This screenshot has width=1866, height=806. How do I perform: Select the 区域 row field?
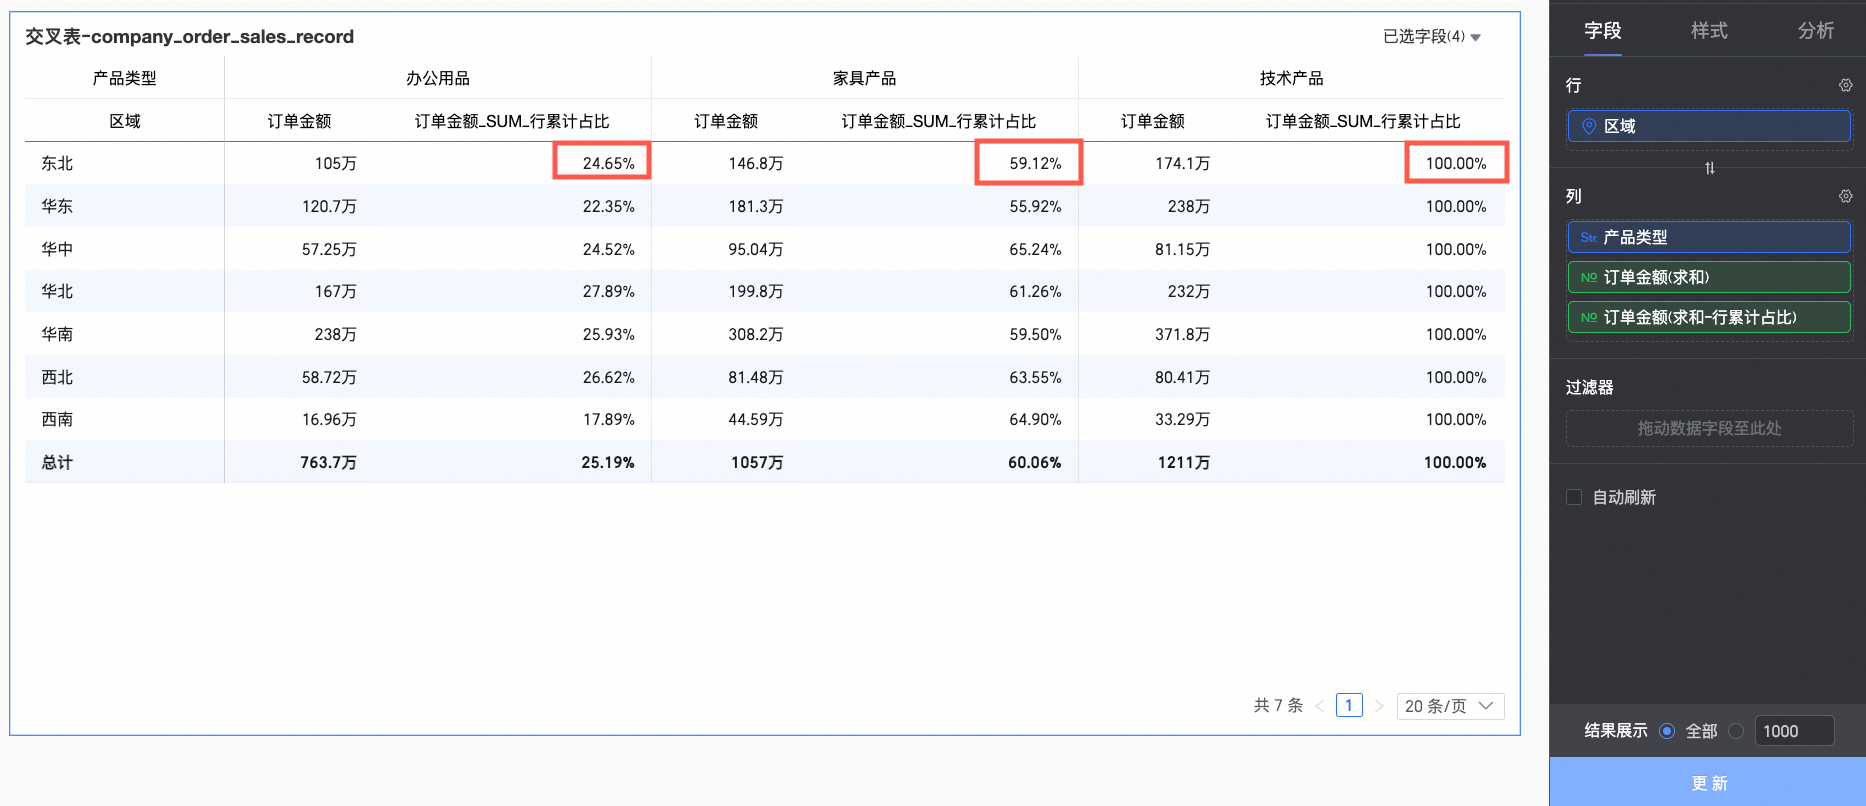pos(1709,126)
